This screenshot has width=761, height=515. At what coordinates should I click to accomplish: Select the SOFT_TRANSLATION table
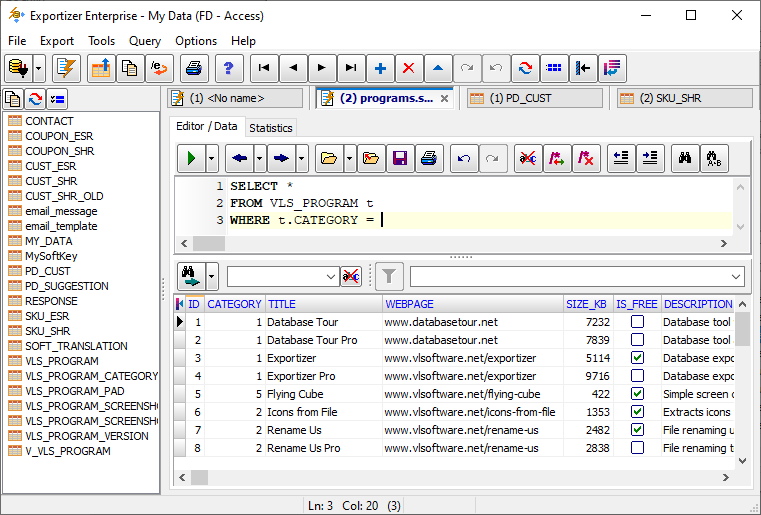click(x=76, y=346)
